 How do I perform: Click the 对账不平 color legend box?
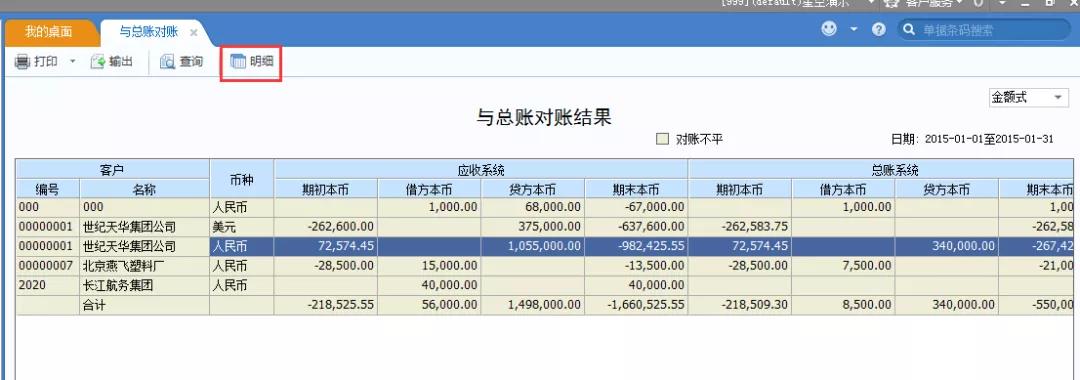tap(662, 139)
